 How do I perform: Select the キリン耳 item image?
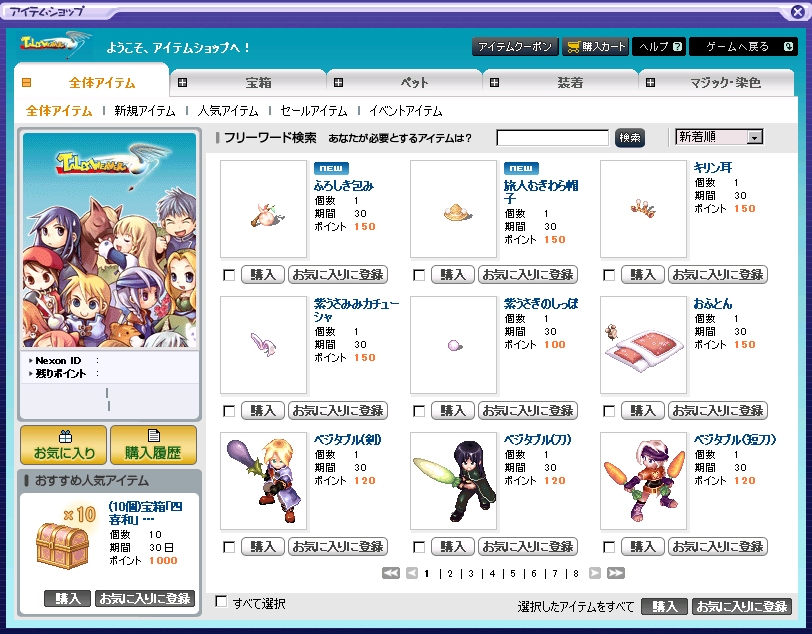click(644, 209)
